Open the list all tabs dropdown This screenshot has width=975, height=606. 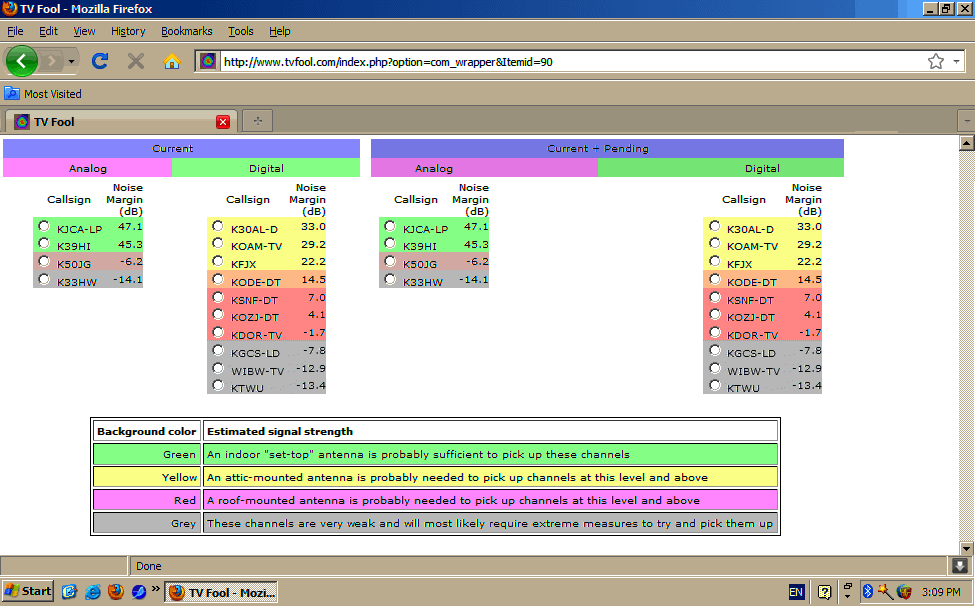tap(965, 121)
